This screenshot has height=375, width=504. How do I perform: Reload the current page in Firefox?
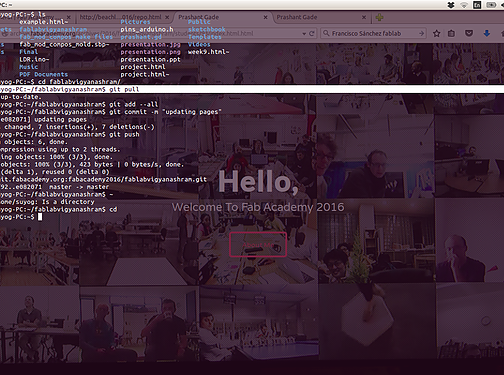(x=312, y=33)
